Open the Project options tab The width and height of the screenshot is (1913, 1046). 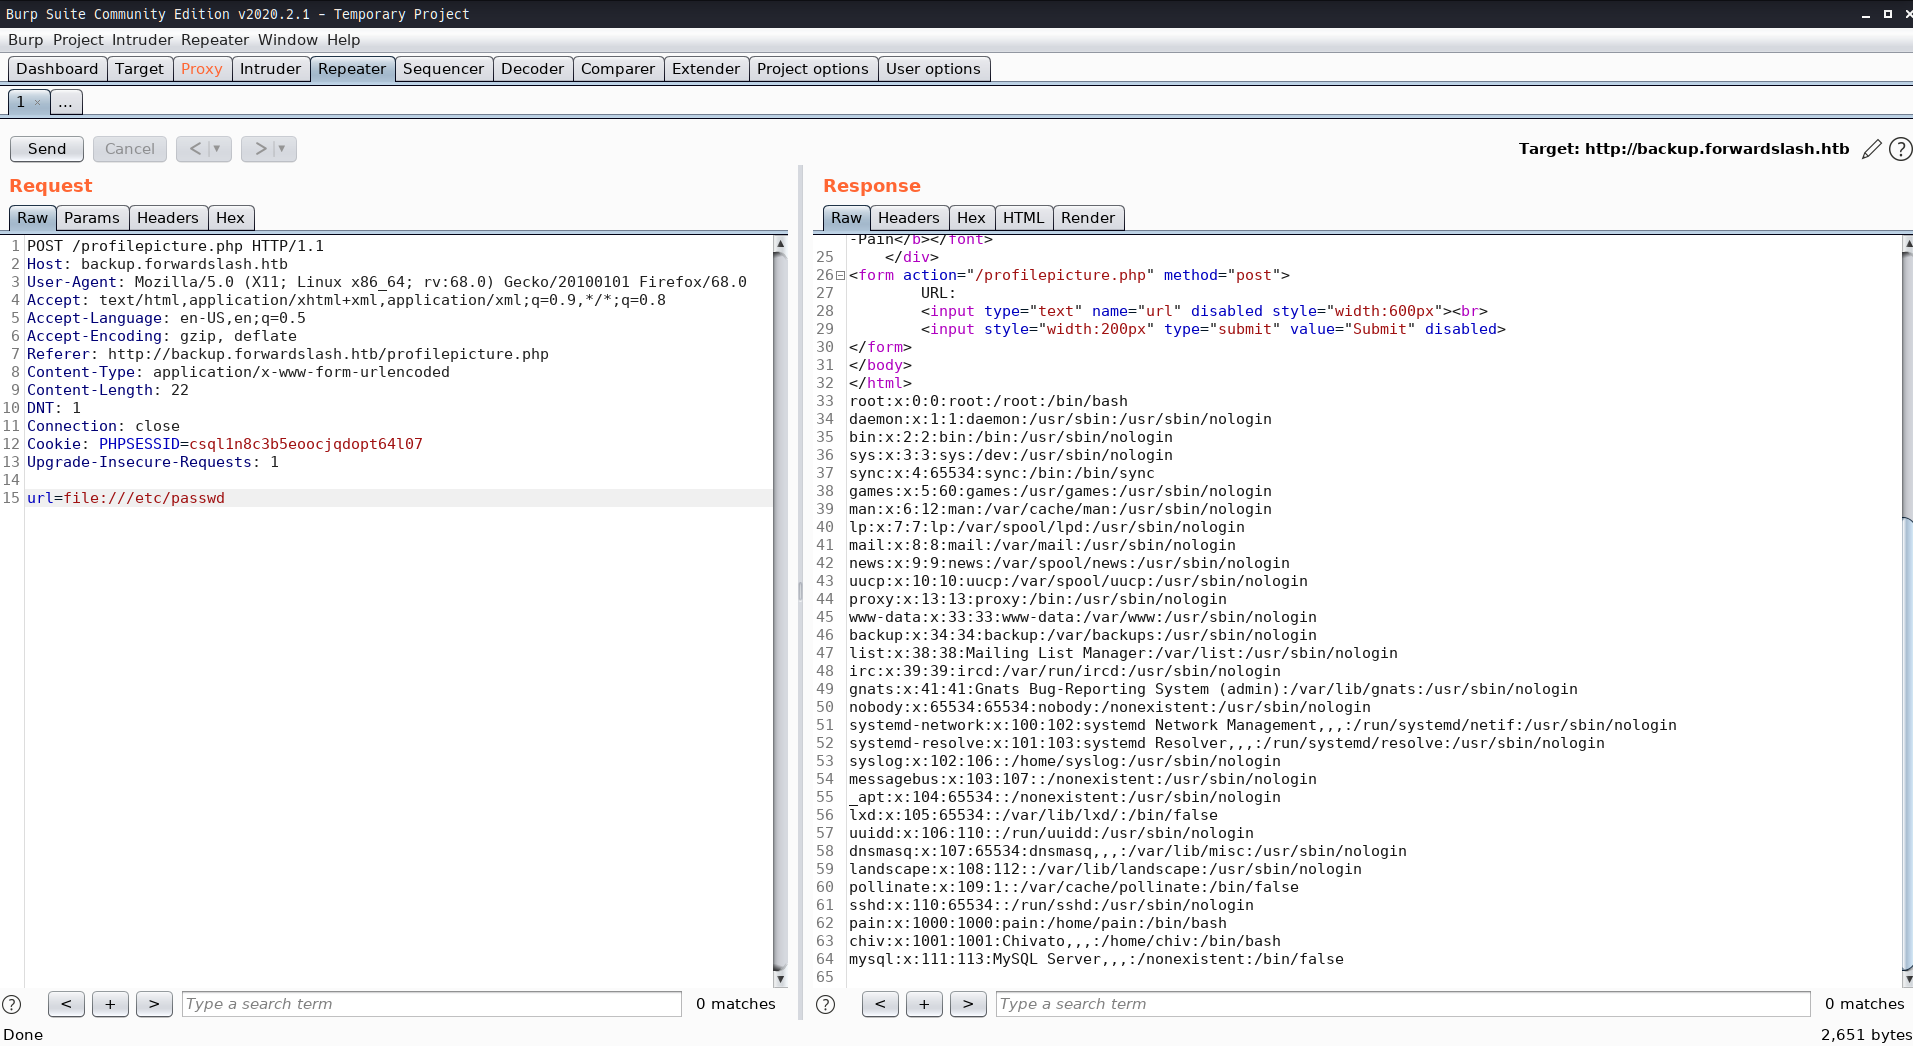click(813, 69)
